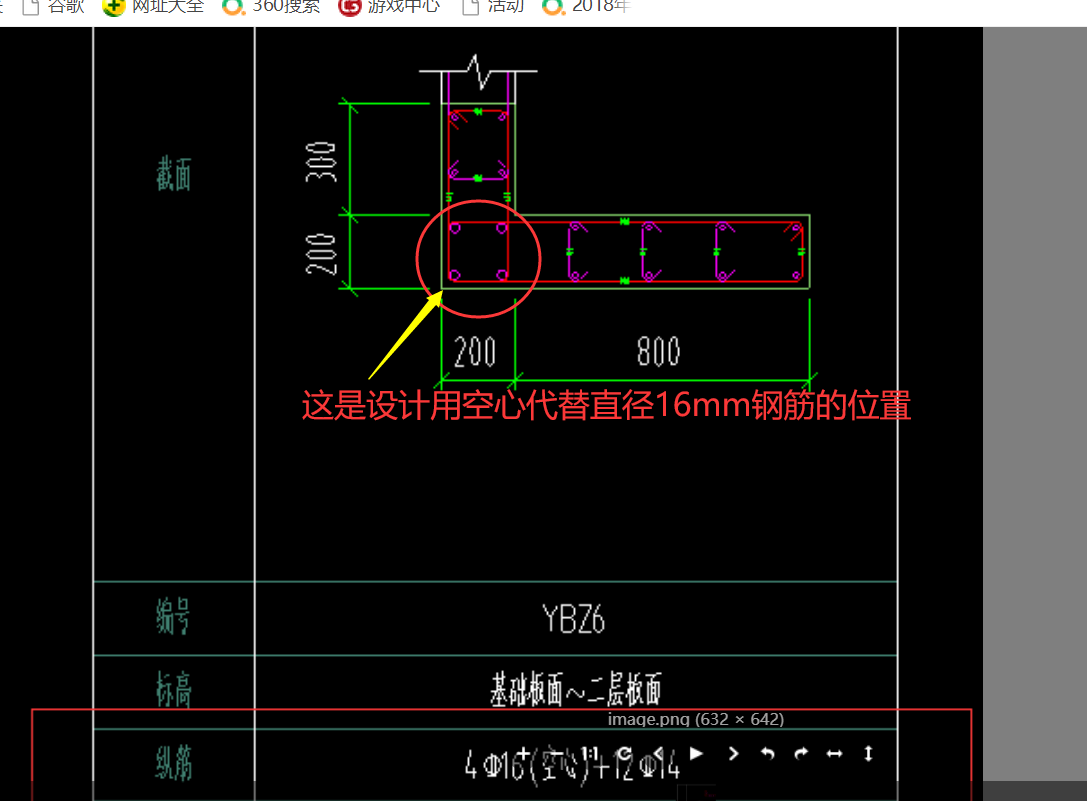This screenshot has width=1087, height=801.
Task: Open the 谷歌 bookmark
Action: click(53, 7)
